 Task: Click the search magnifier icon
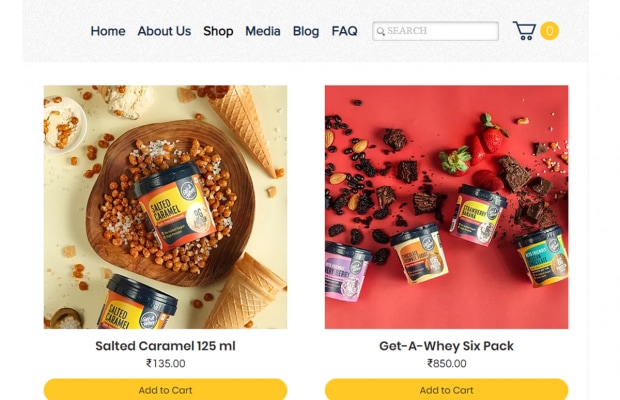[381, 32]
